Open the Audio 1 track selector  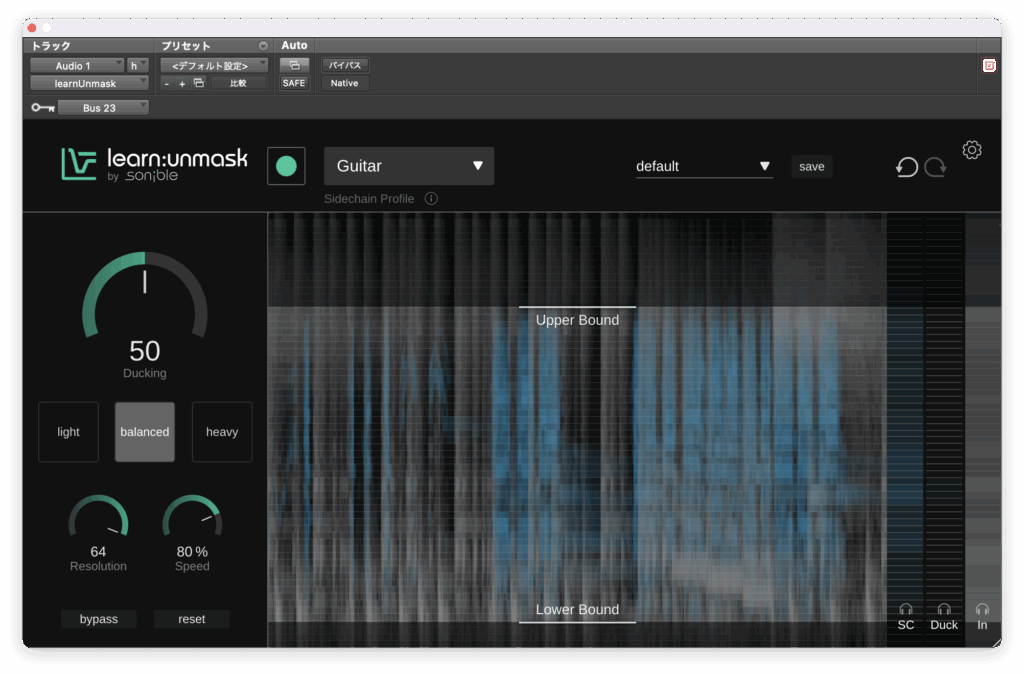click(77, 65)
